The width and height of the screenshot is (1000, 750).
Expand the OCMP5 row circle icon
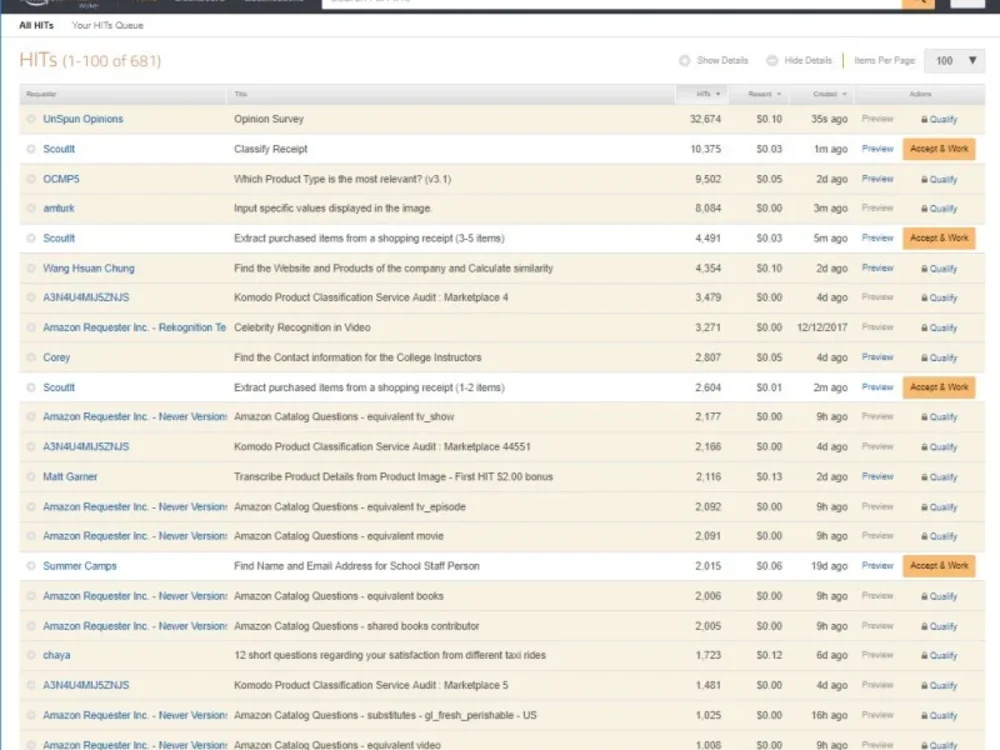click(x=31, y=179)
